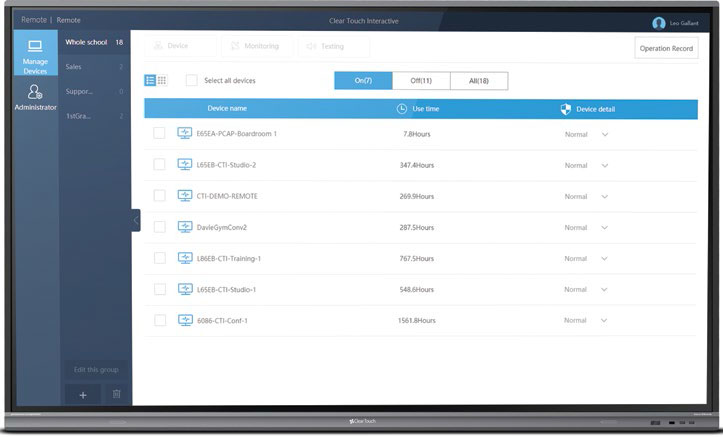Click the CTI-DEMO-REMOTE monitor icon
This screenshot has height=437, width=723.
185,196
